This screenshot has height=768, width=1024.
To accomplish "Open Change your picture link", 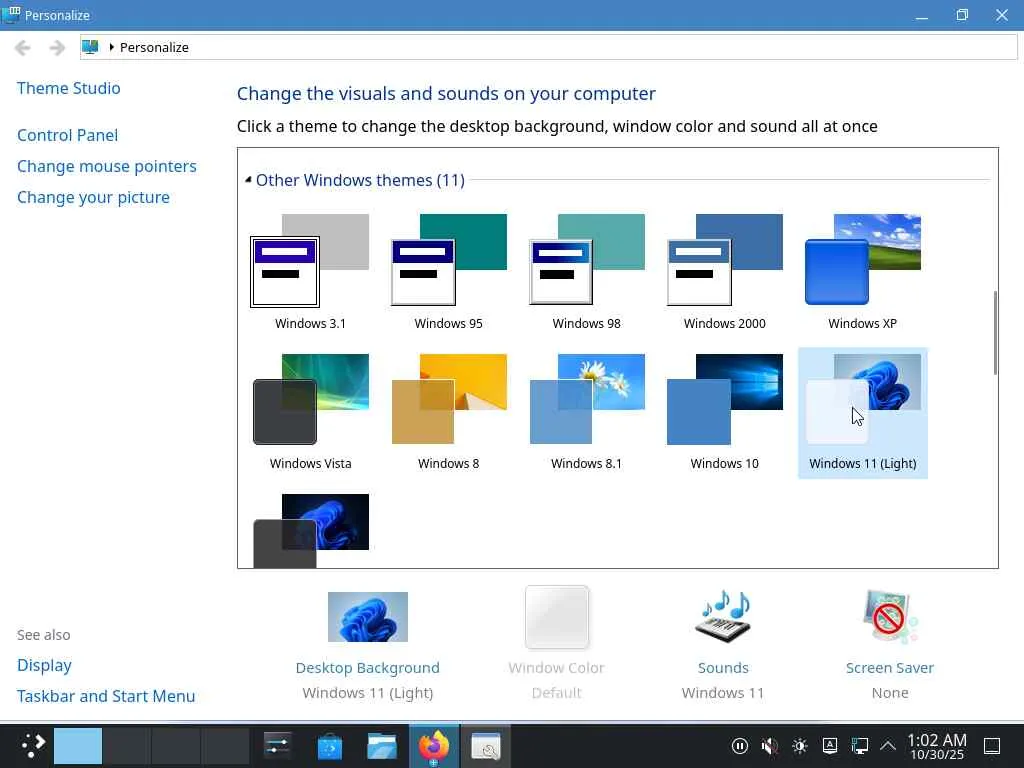I will point(93,197).
